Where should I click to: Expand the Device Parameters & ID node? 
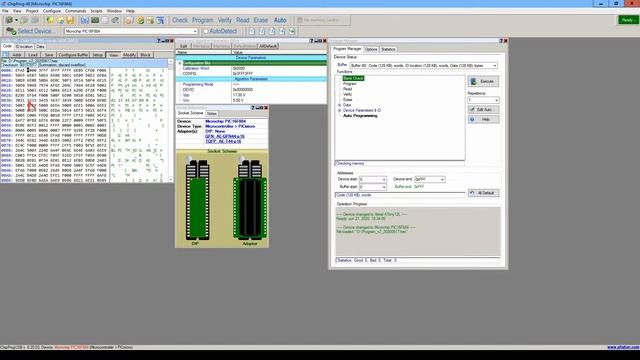(340, 111)
